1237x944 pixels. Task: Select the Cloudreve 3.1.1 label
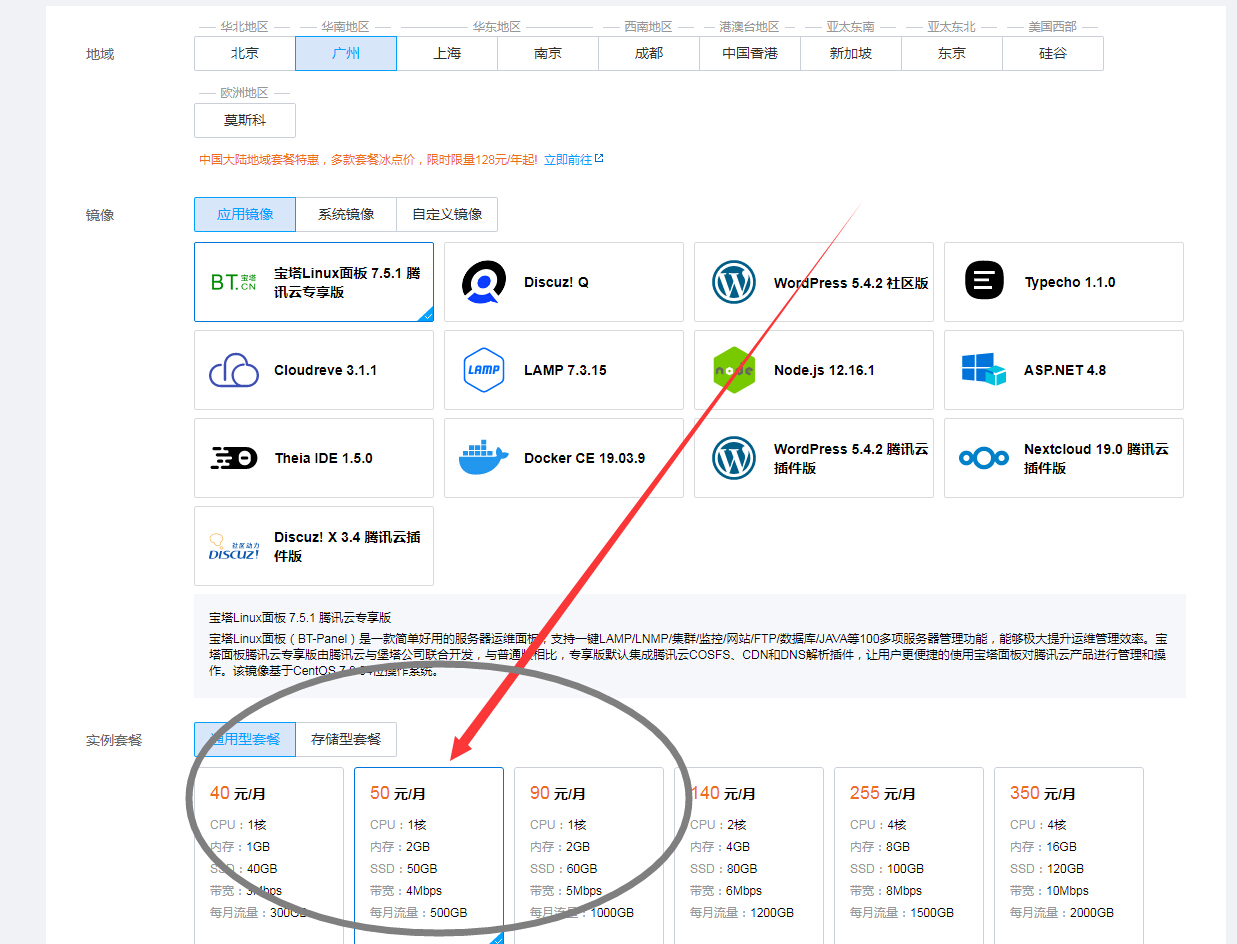pyautogui.click(x=326, y=371)
